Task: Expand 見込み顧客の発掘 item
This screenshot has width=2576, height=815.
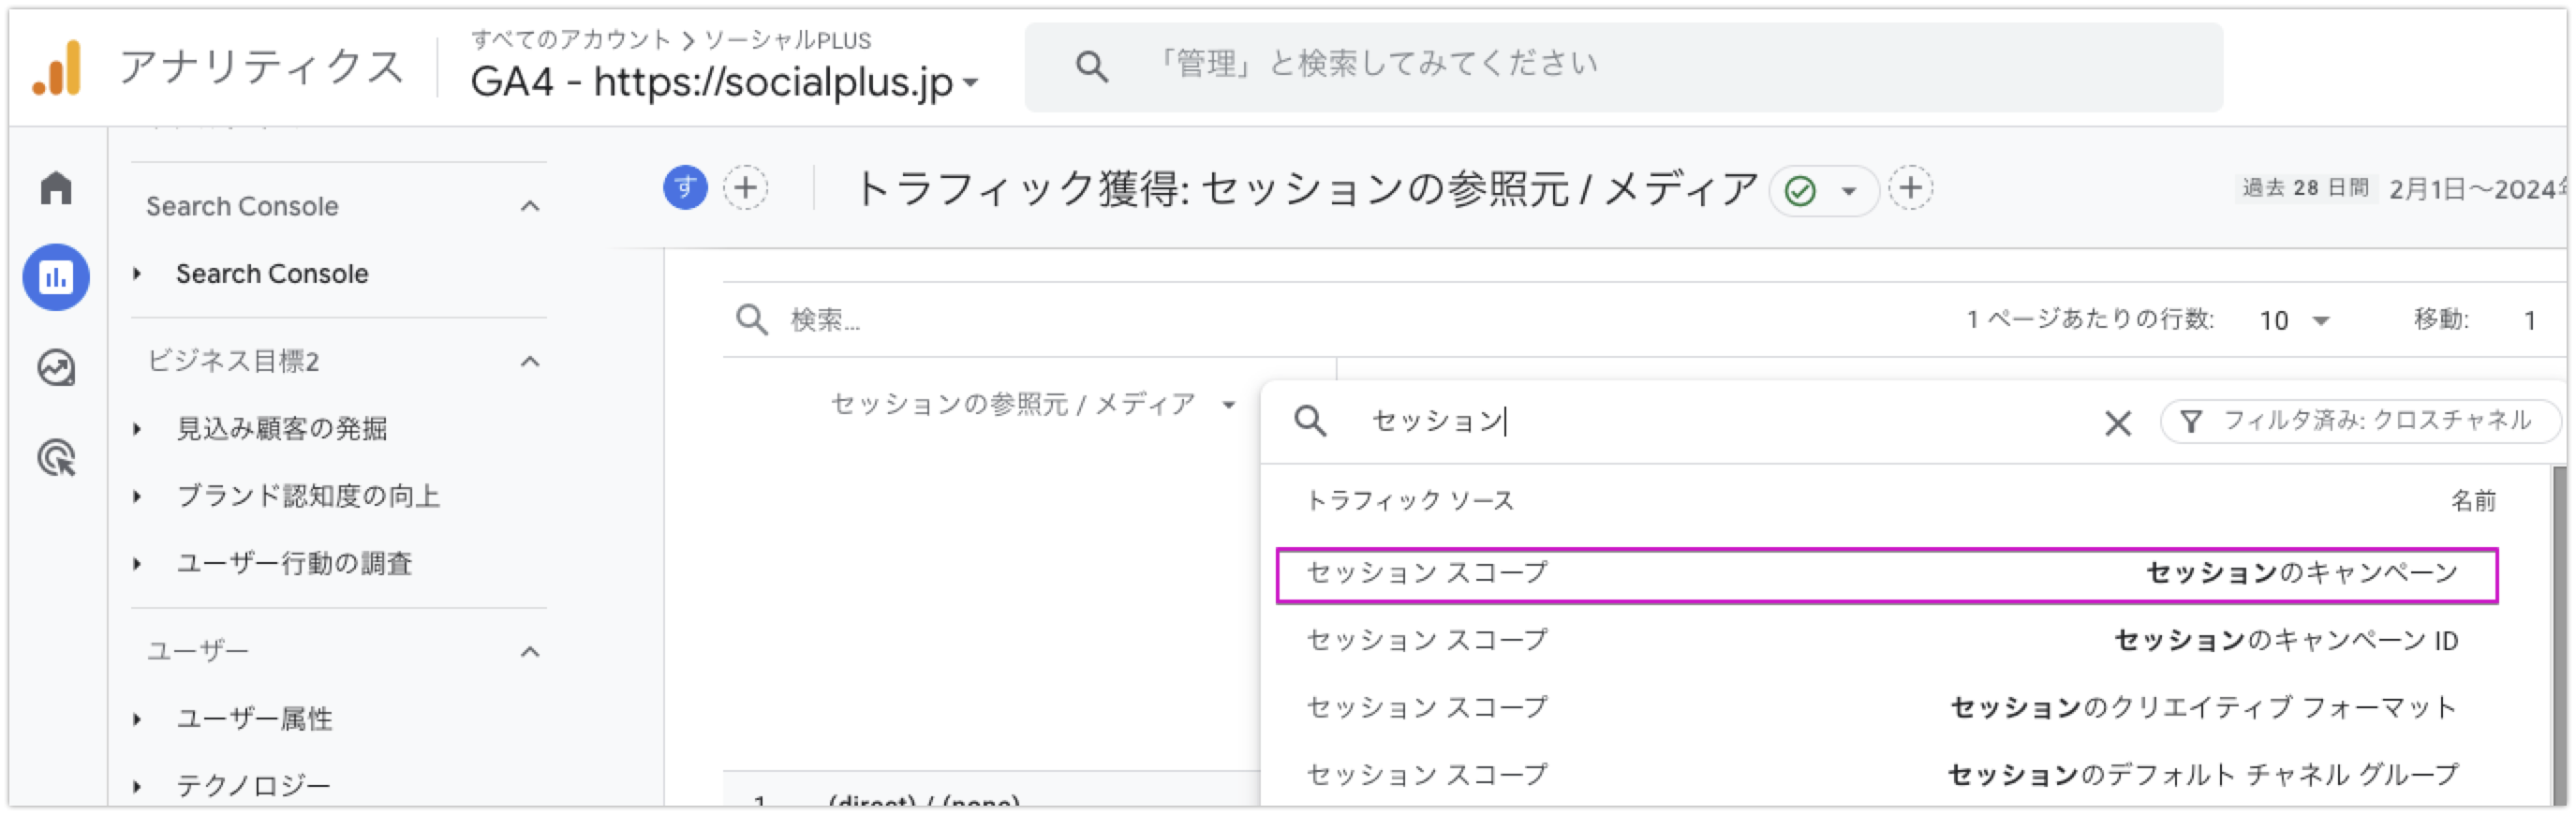Action: click(137, 429)
